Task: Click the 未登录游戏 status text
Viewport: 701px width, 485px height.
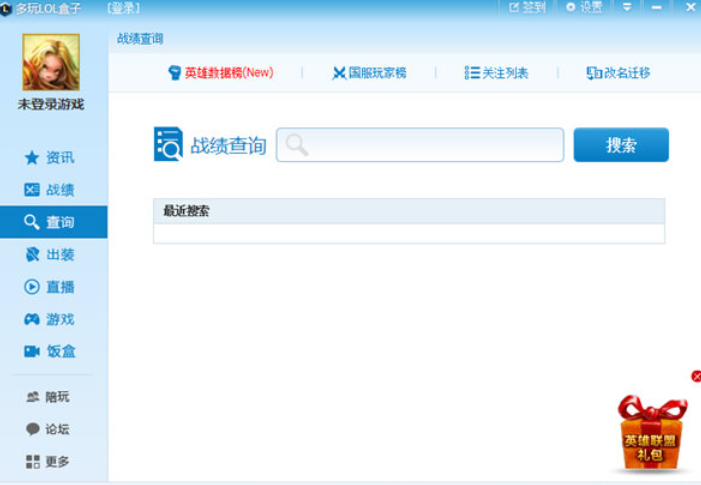Action: 51,104
